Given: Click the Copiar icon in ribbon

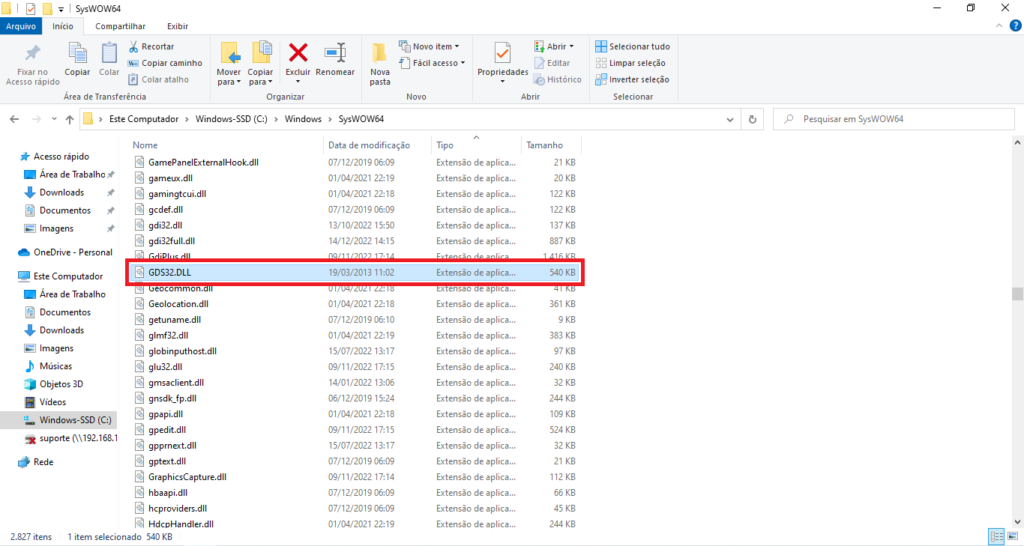Looking at the screenshot, I should (x=77, y=53).
